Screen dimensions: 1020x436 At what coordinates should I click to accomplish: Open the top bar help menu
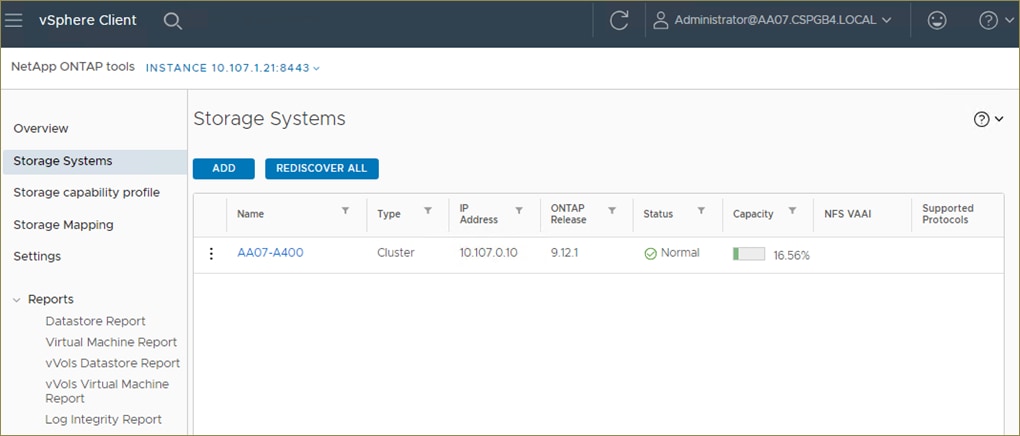click(x=996, y=21)
